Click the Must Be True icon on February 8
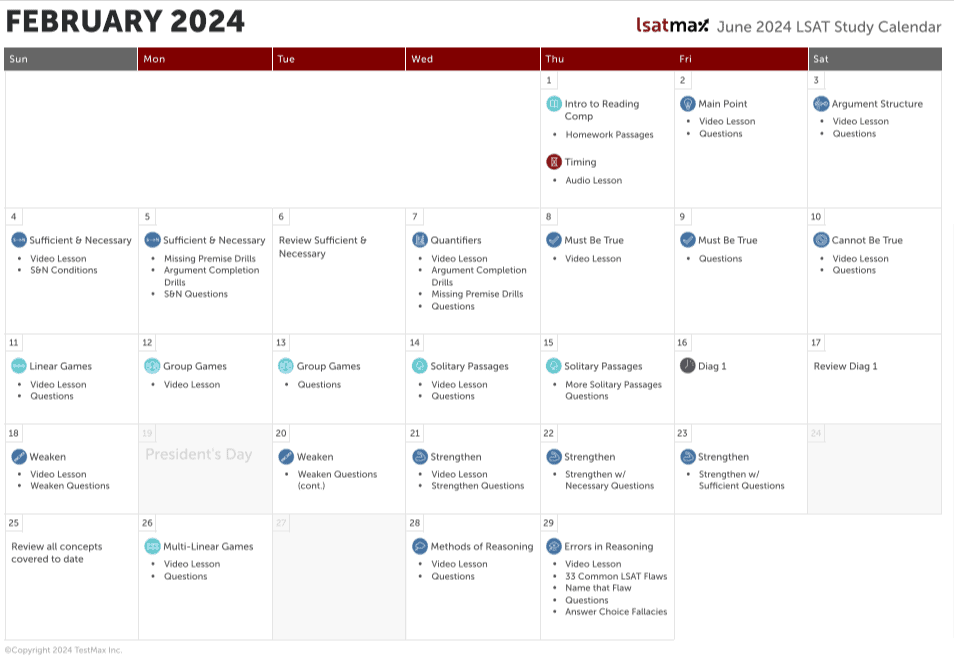This screenshot has height=669, width=954. [x=552, y=240]
